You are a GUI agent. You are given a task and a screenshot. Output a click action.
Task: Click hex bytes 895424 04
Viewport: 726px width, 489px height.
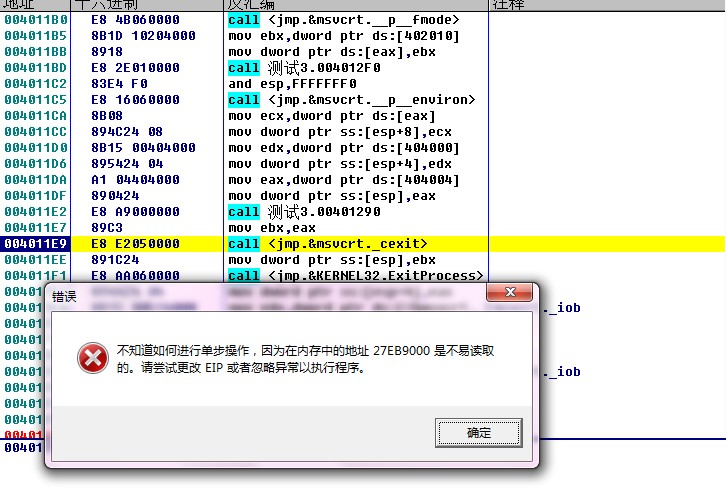[127, 163]
